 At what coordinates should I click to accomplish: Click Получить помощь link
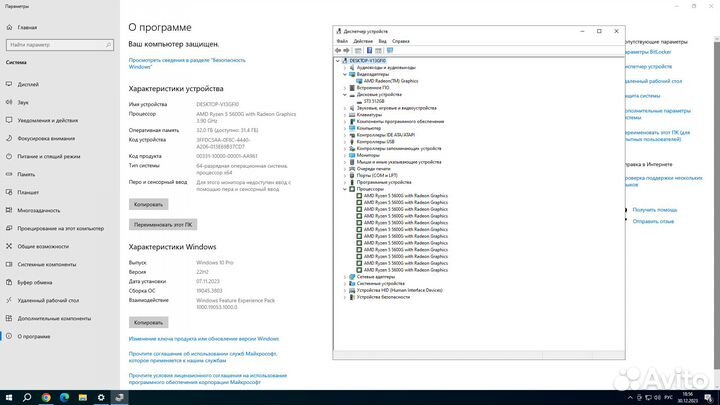tap(655, 210)
